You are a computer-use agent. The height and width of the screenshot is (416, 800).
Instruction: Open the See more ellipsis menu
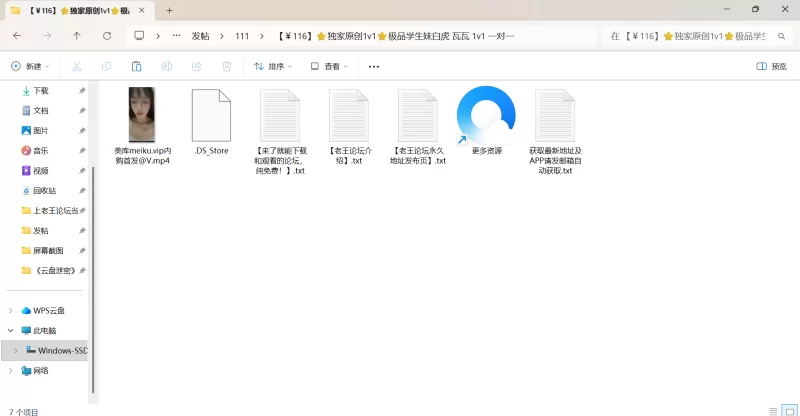(x=374, y=66)
